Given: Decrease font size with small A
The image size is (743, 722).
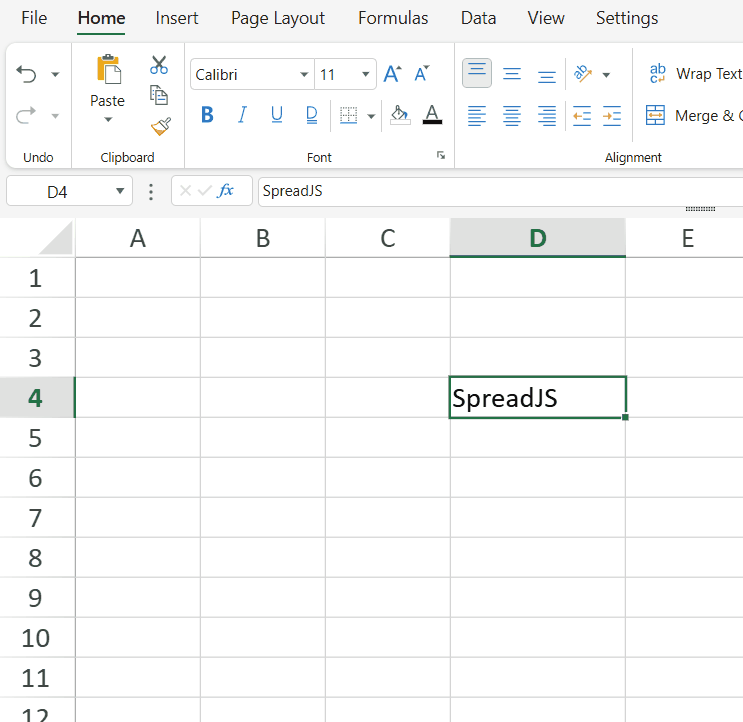Looking at the screenshot, I should tap(422, 74).
